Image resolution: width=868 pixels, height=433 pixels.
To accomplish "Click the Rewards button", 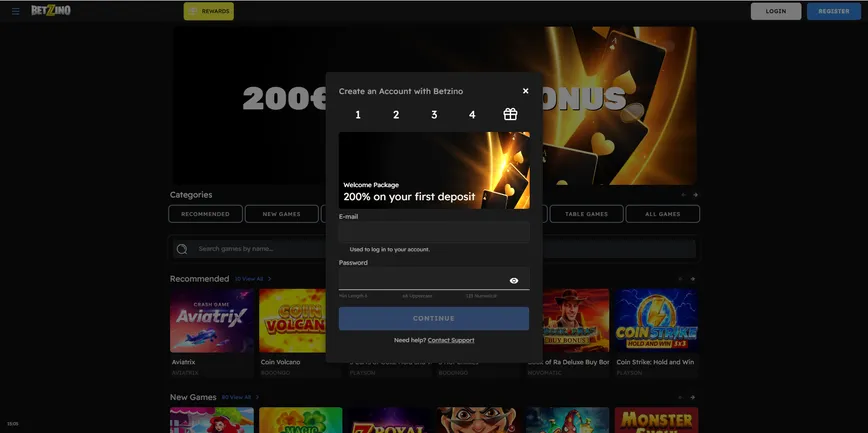I will [x=209, y=11].
